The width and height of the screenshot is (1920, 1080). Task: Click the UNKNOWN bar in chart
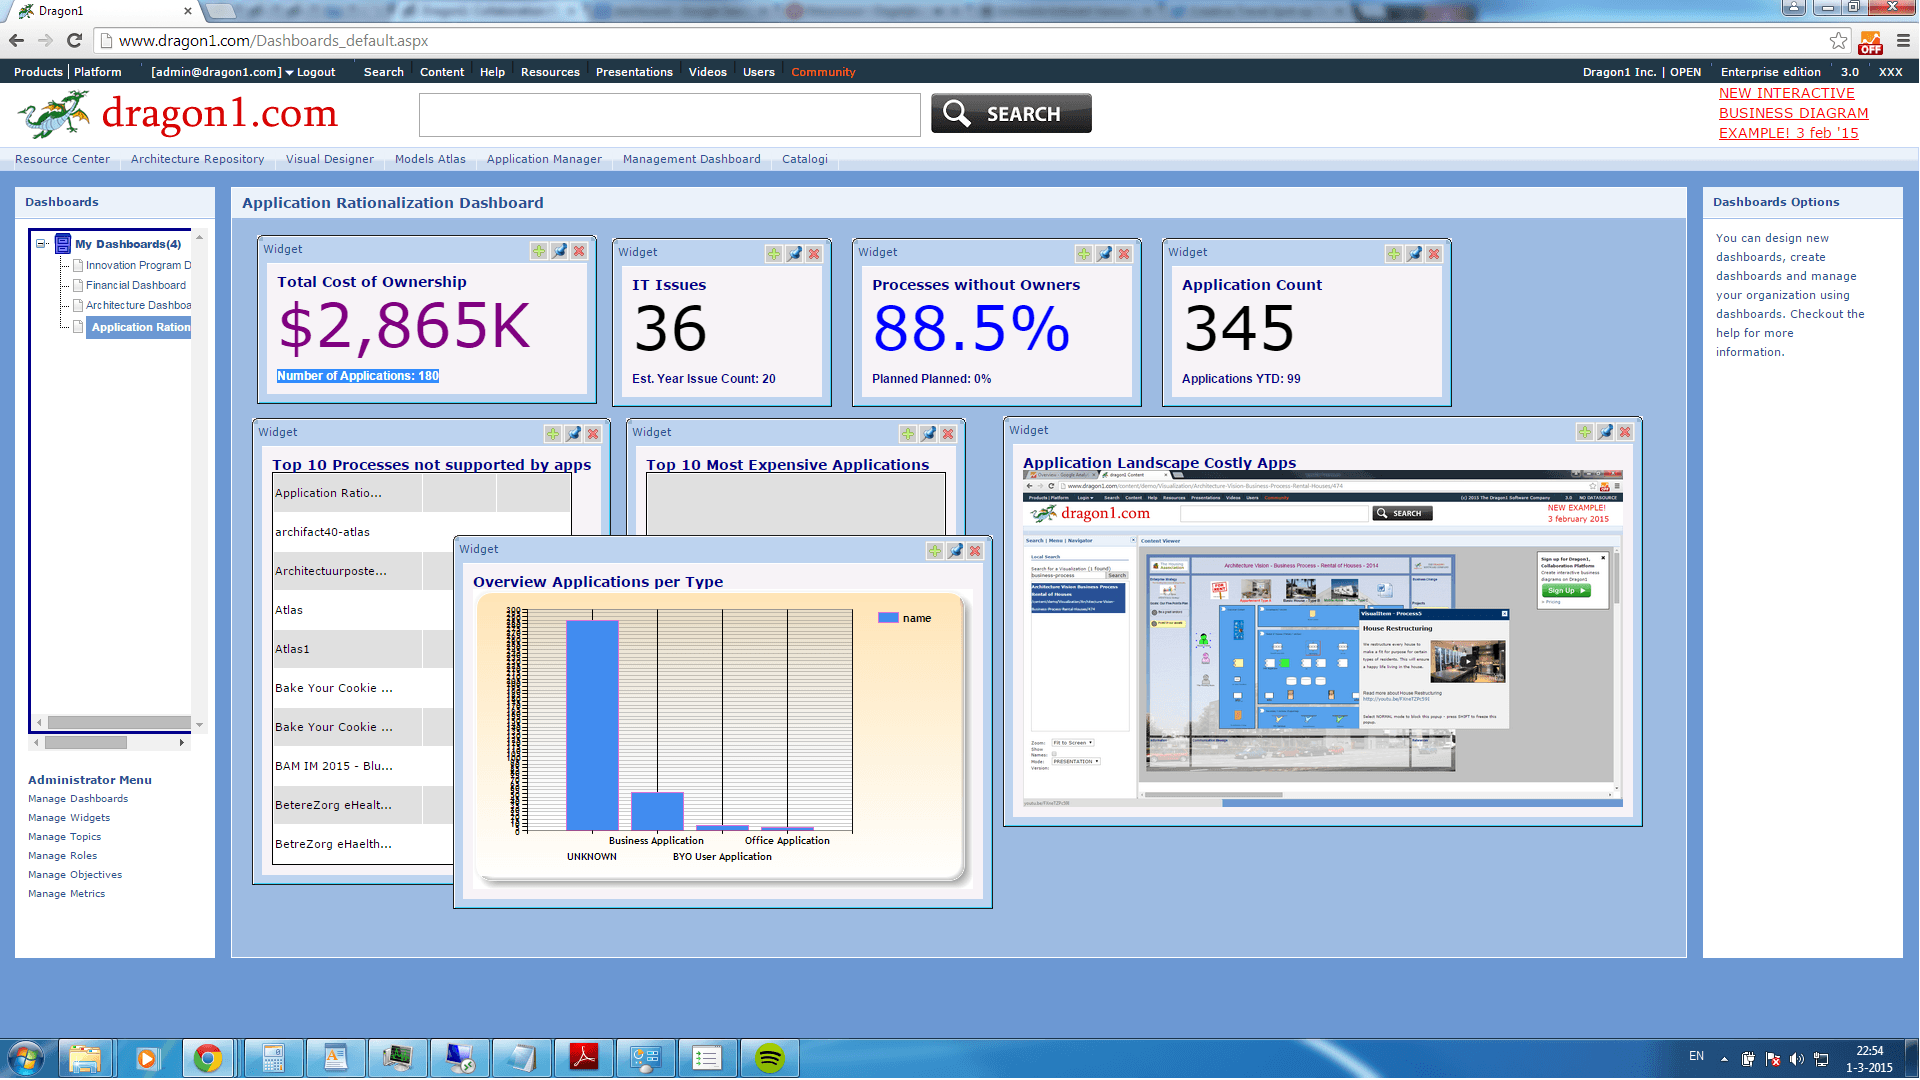point(592,725)
